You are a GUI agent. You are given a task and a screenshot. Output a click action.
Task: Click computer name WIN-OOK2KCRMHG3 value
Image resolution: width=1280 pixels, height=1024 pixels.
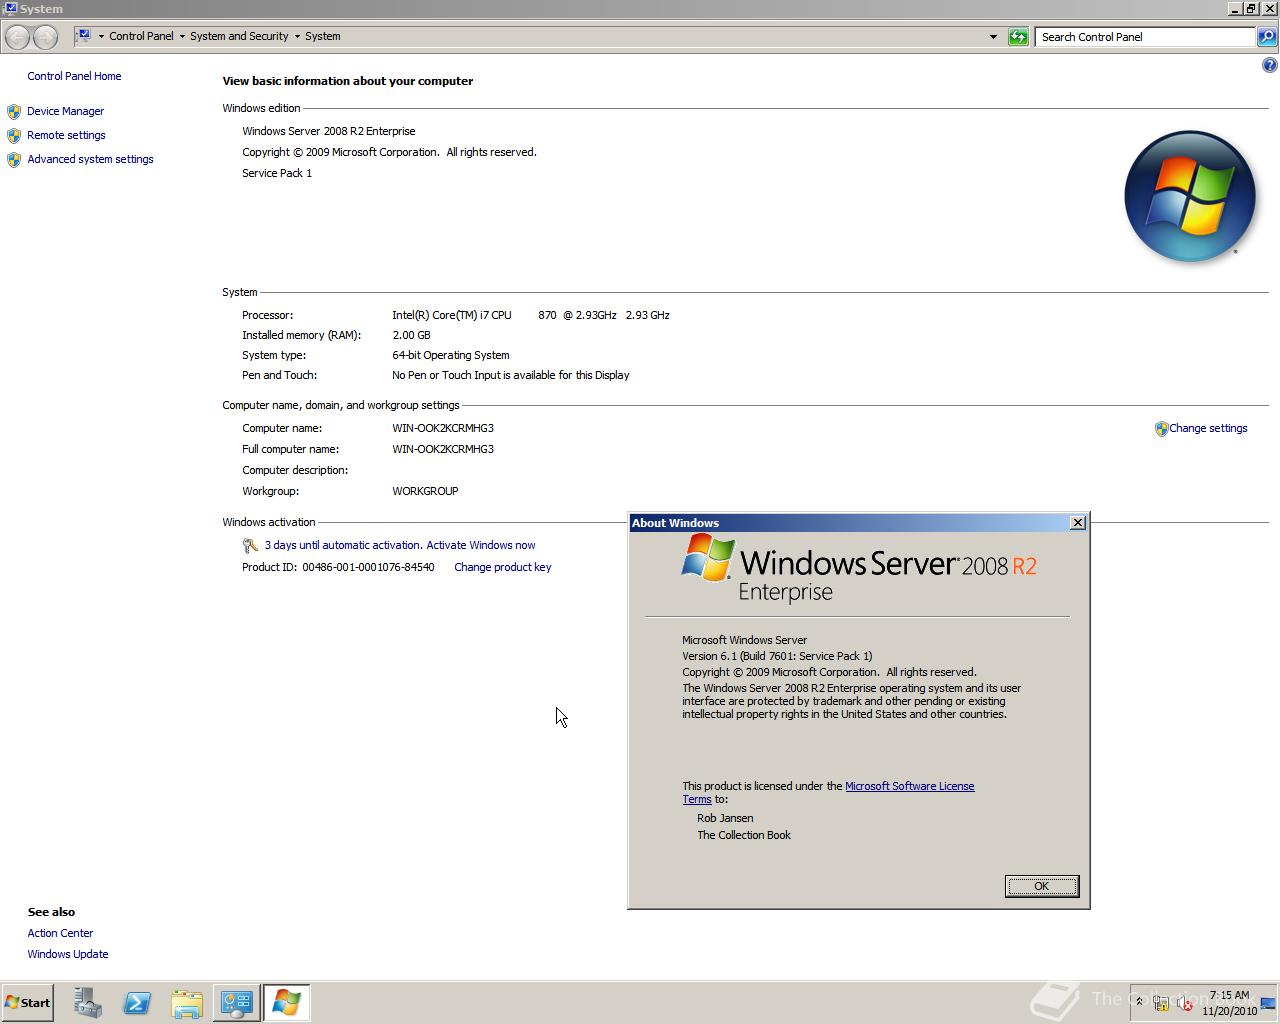coord(443,428)
